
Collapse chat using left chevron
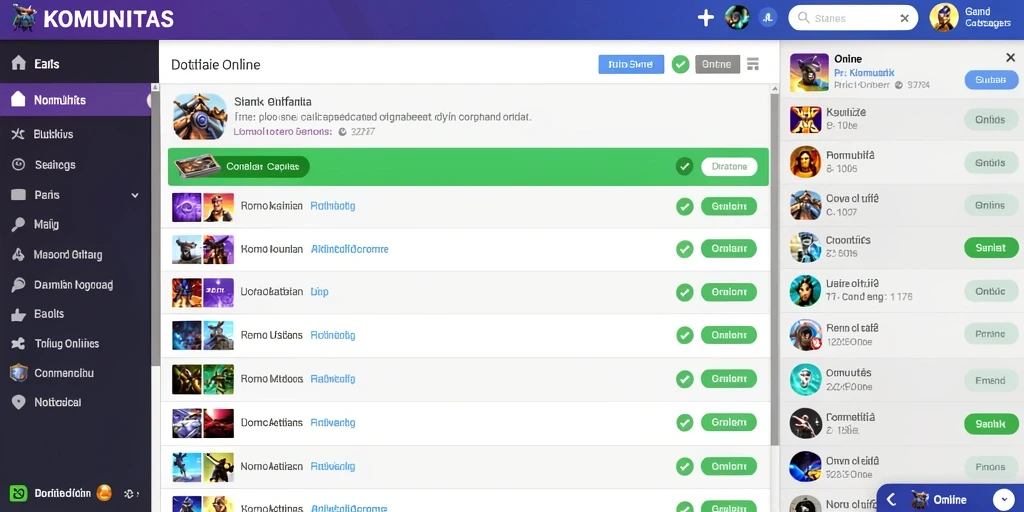[x=891, y=500]
